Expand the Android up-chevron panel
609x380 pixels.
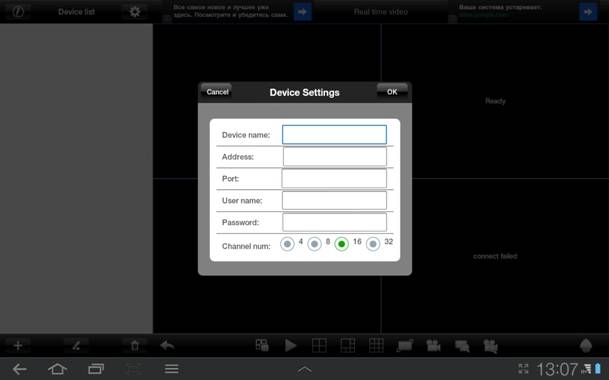click(x=304, y=370)
